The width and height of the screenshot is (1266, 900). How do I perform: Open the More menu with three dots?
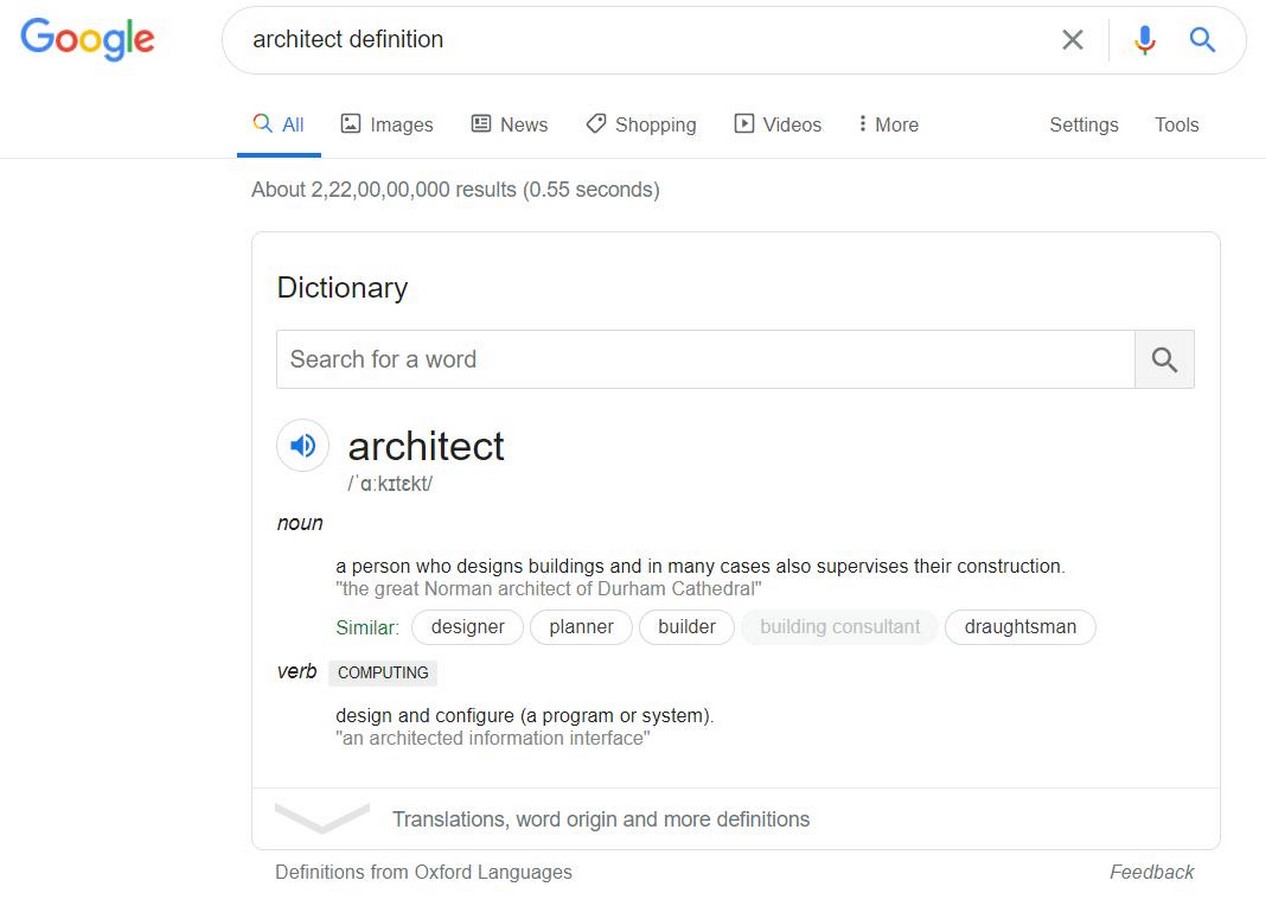click(x=888, y=125)
